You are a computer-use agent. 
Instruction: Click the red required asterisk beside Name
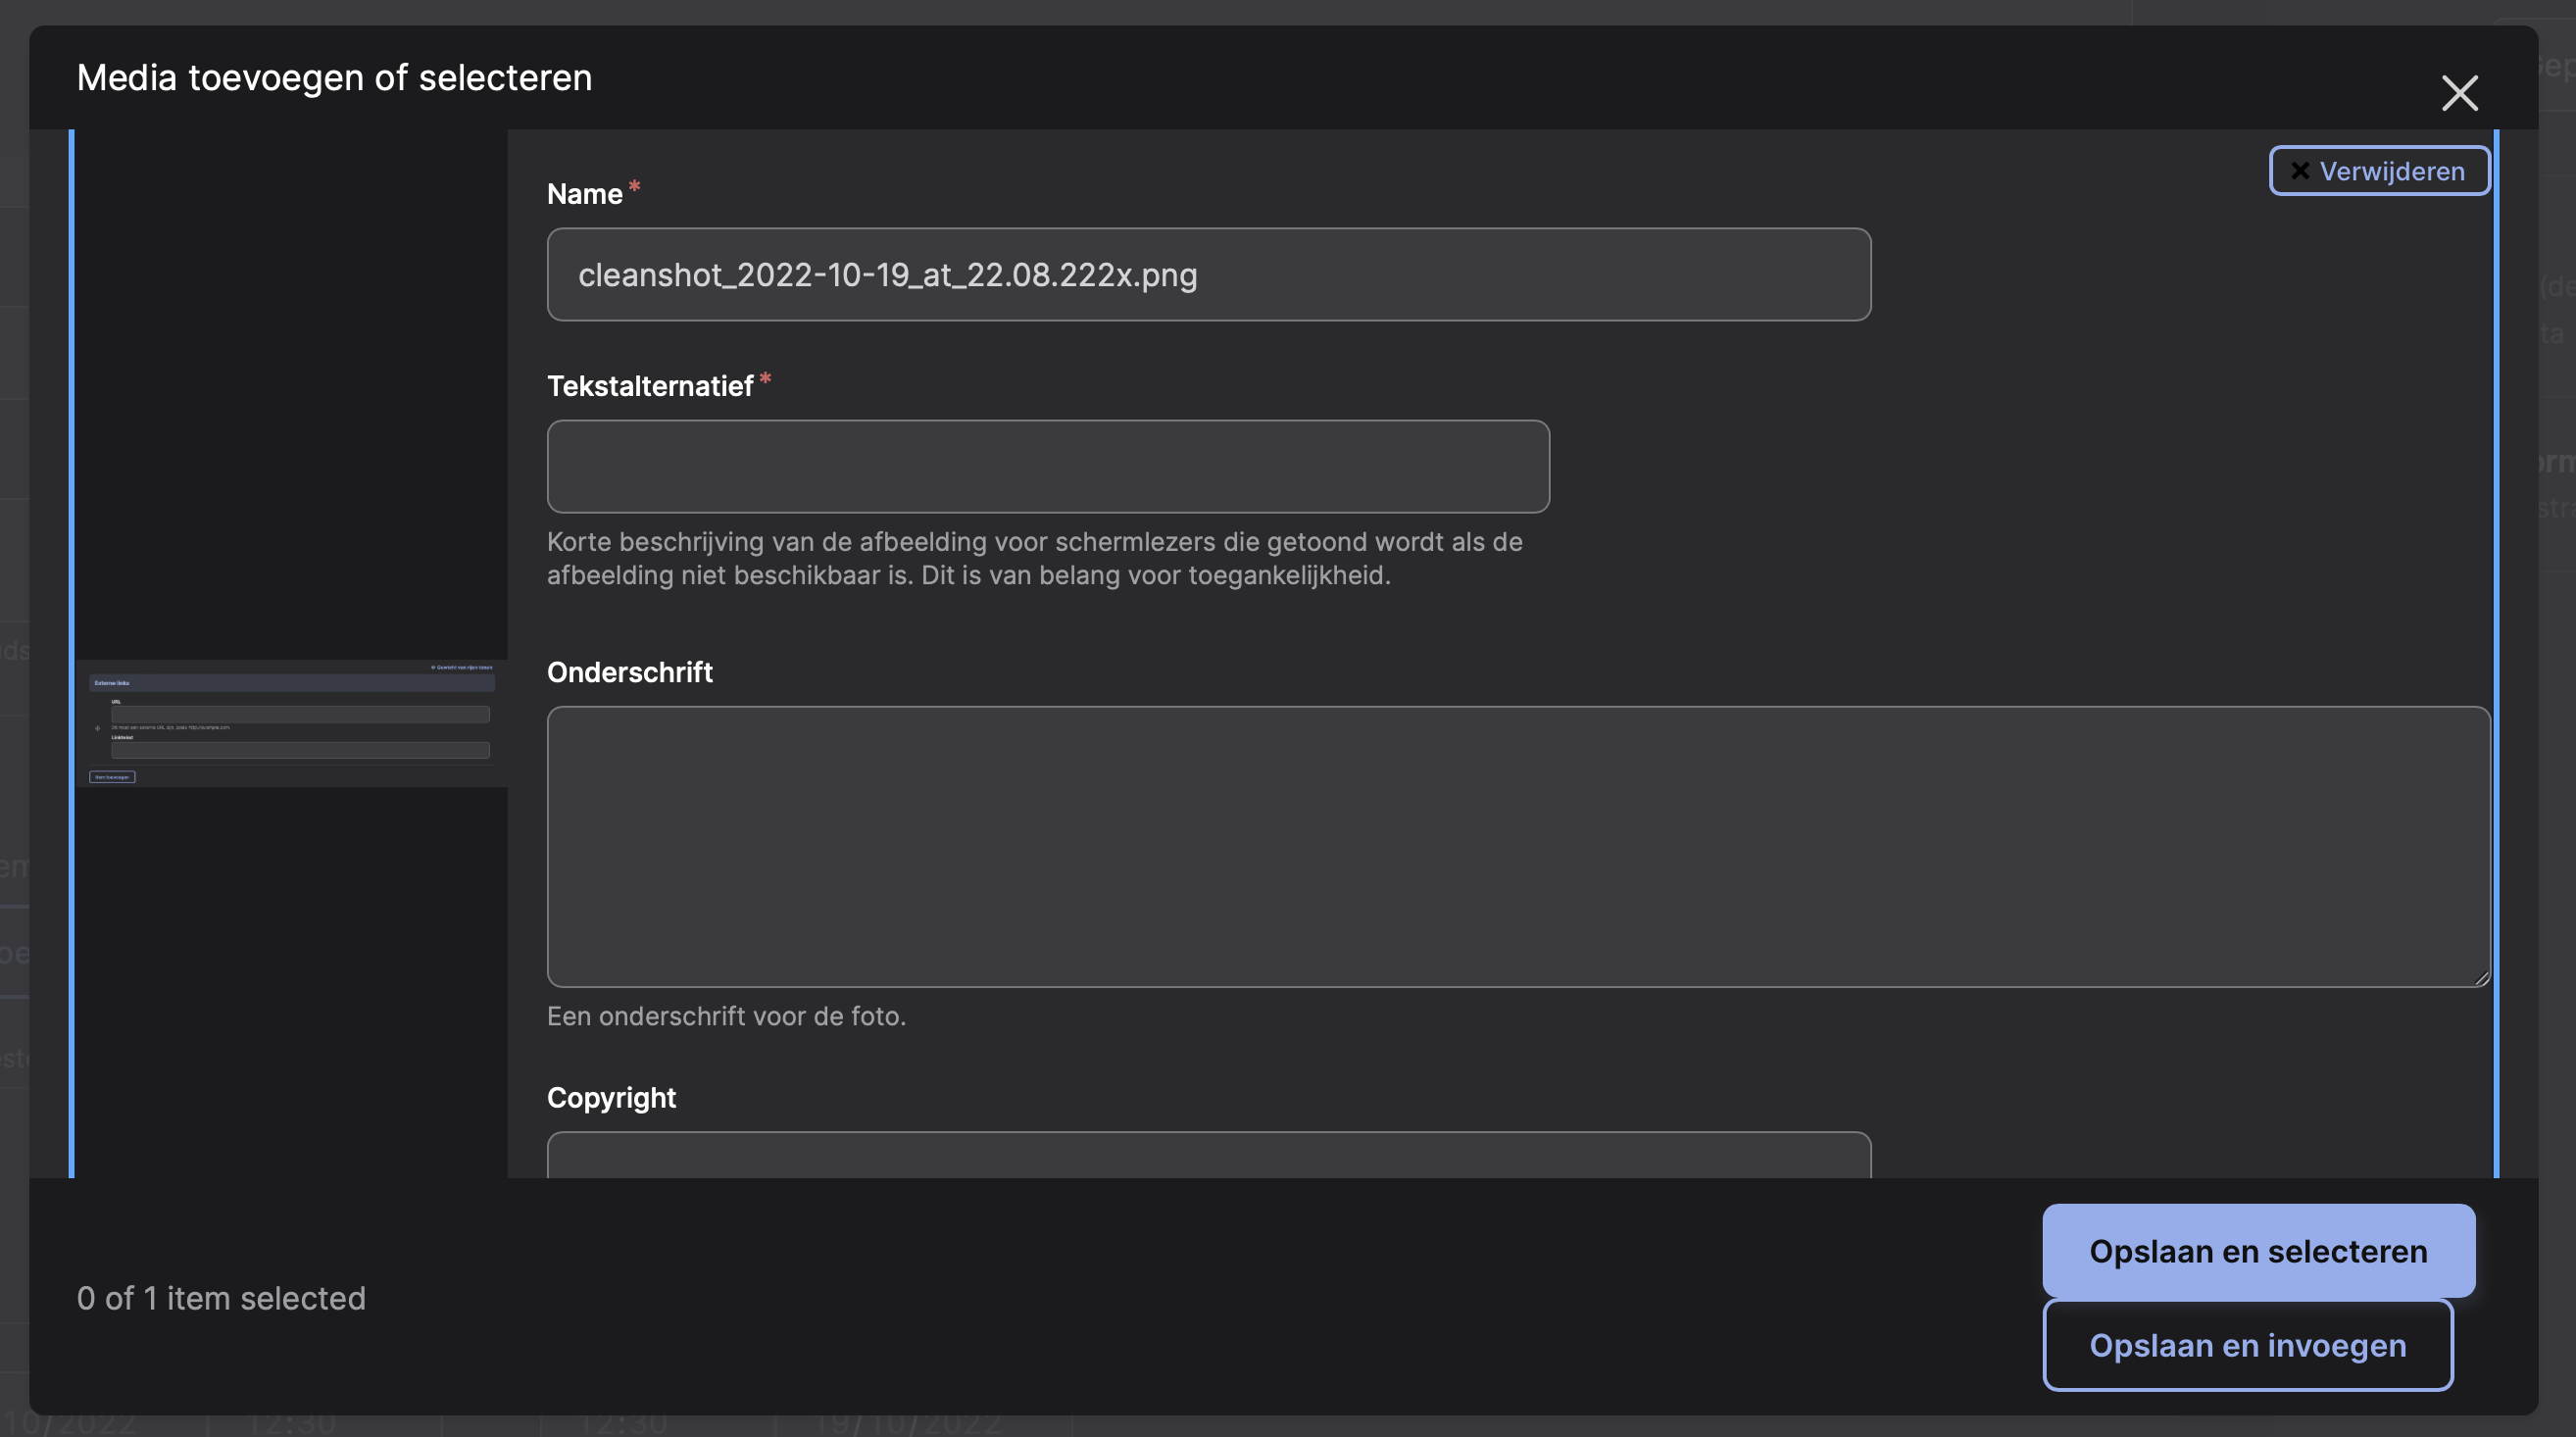(x=634, y=187)
